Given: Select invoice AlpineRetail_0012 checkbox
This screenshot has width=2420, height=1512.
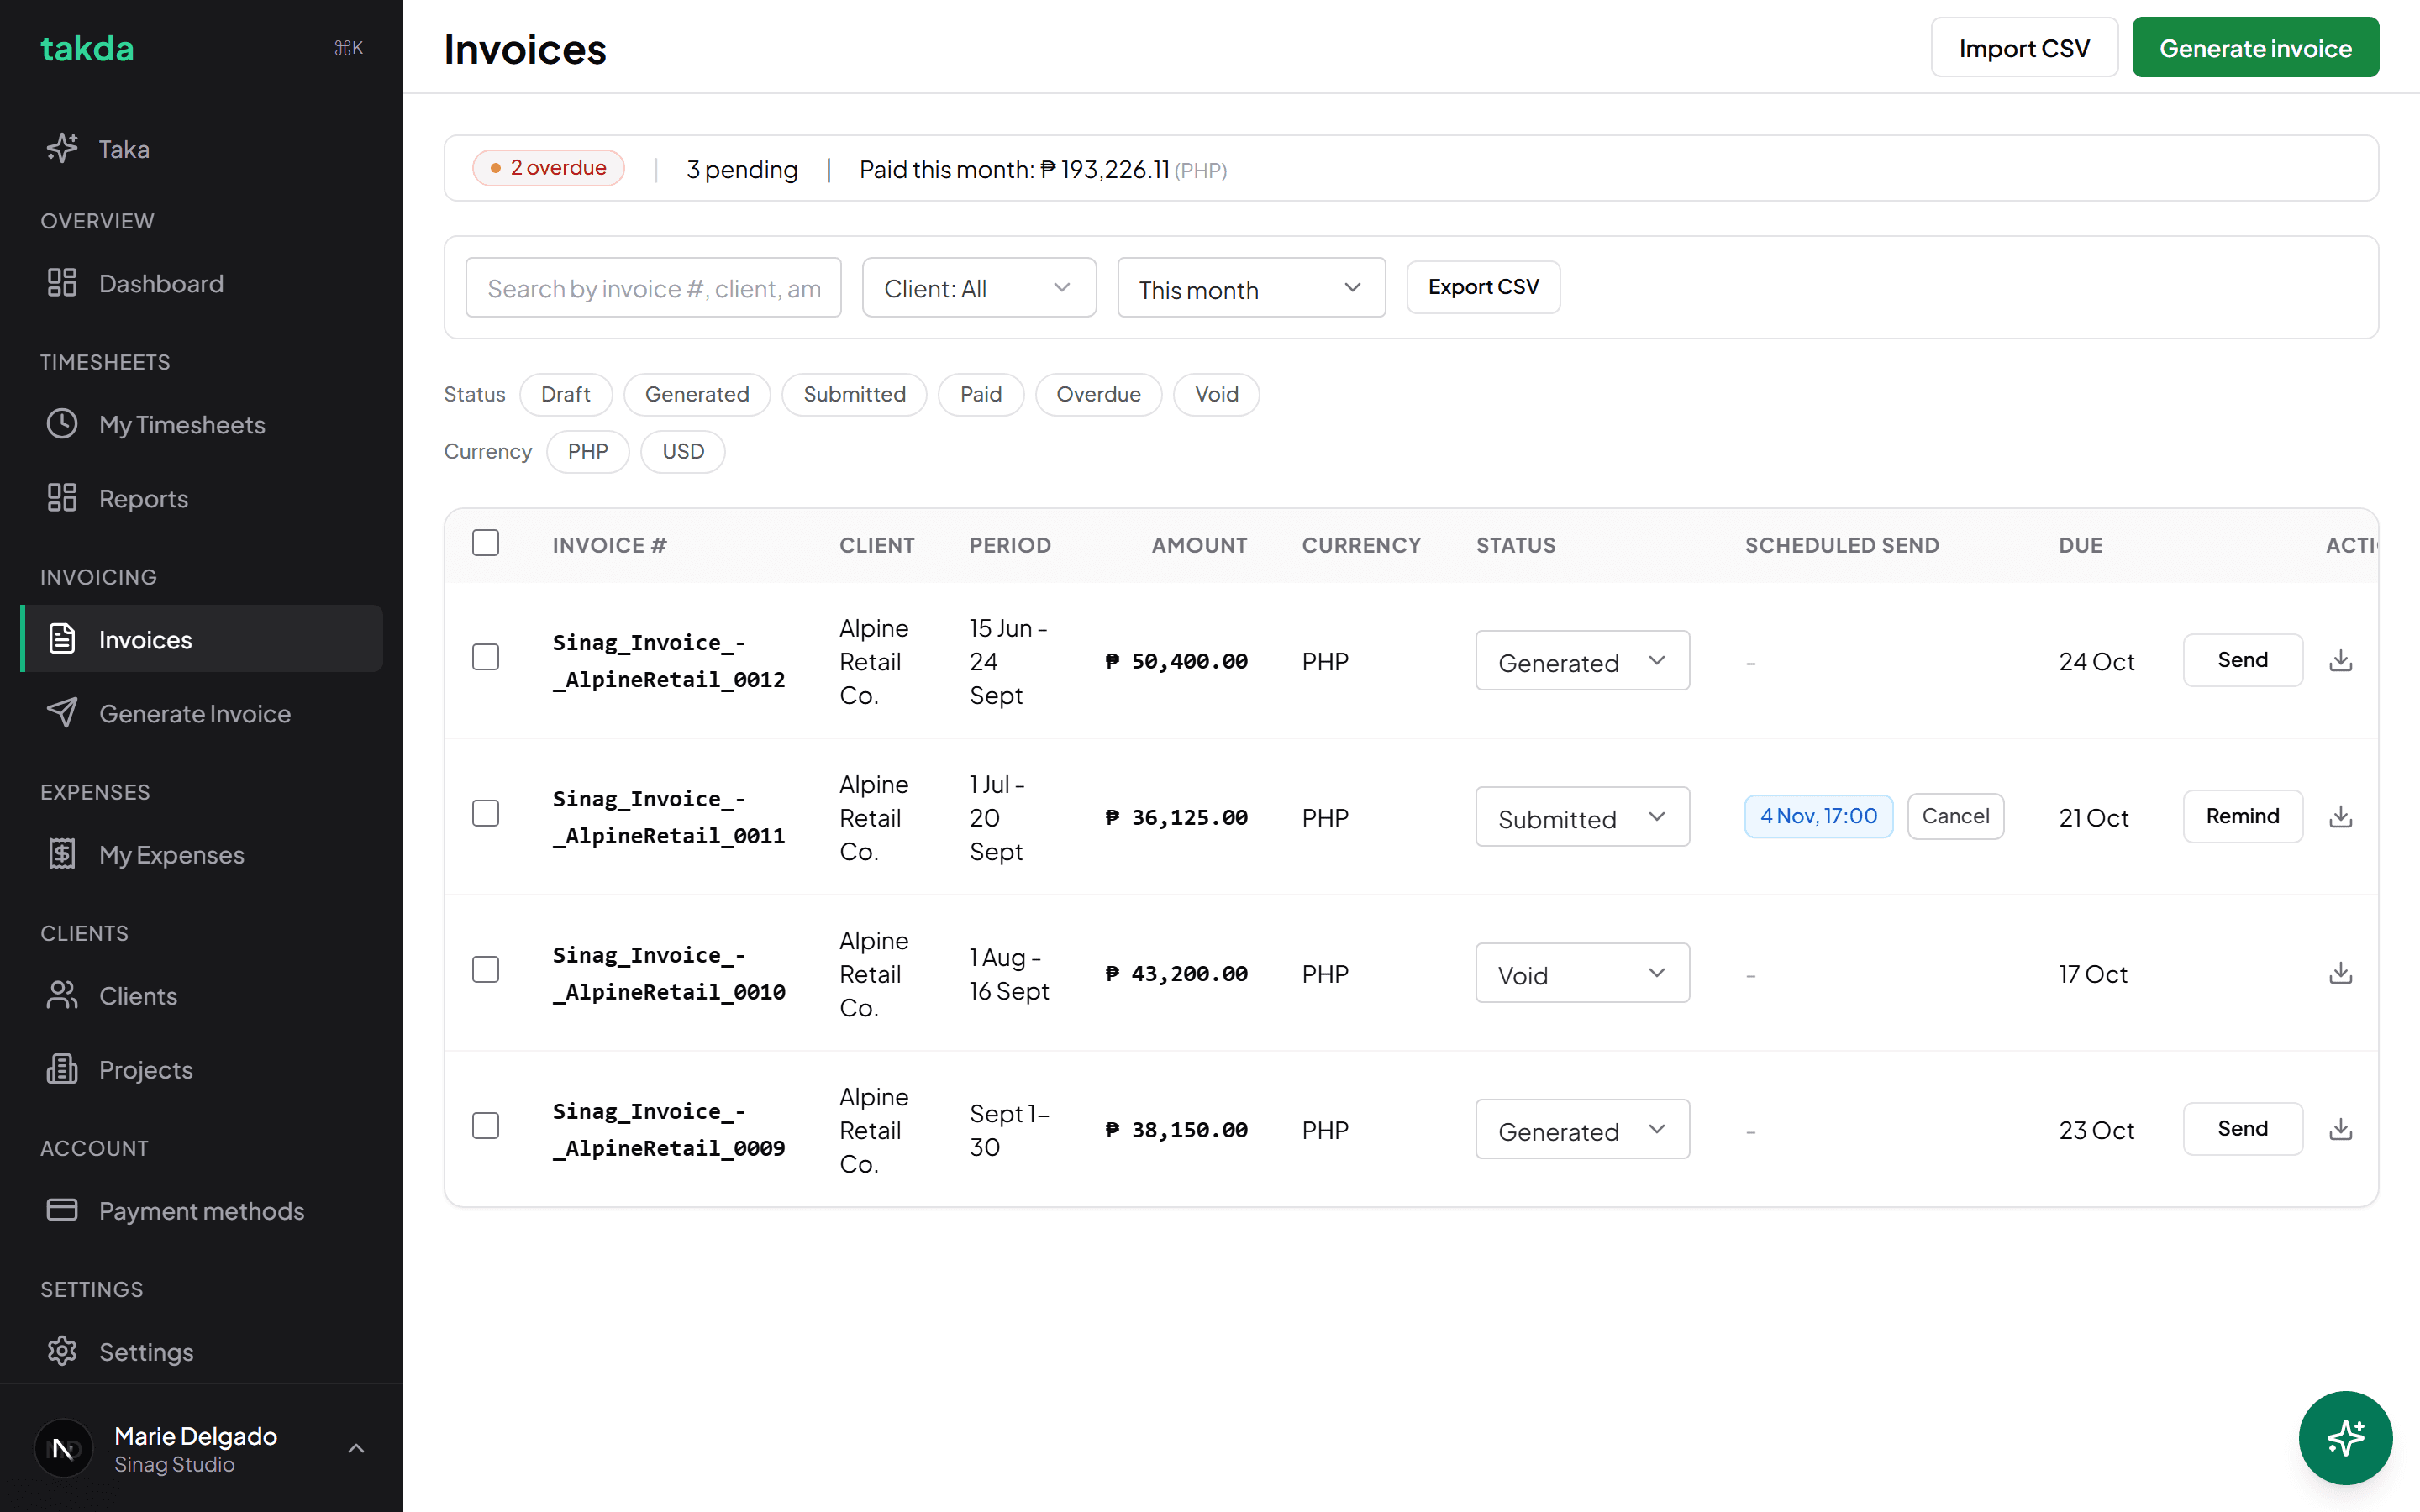Looking at the screenshot, I should point(486,657).
